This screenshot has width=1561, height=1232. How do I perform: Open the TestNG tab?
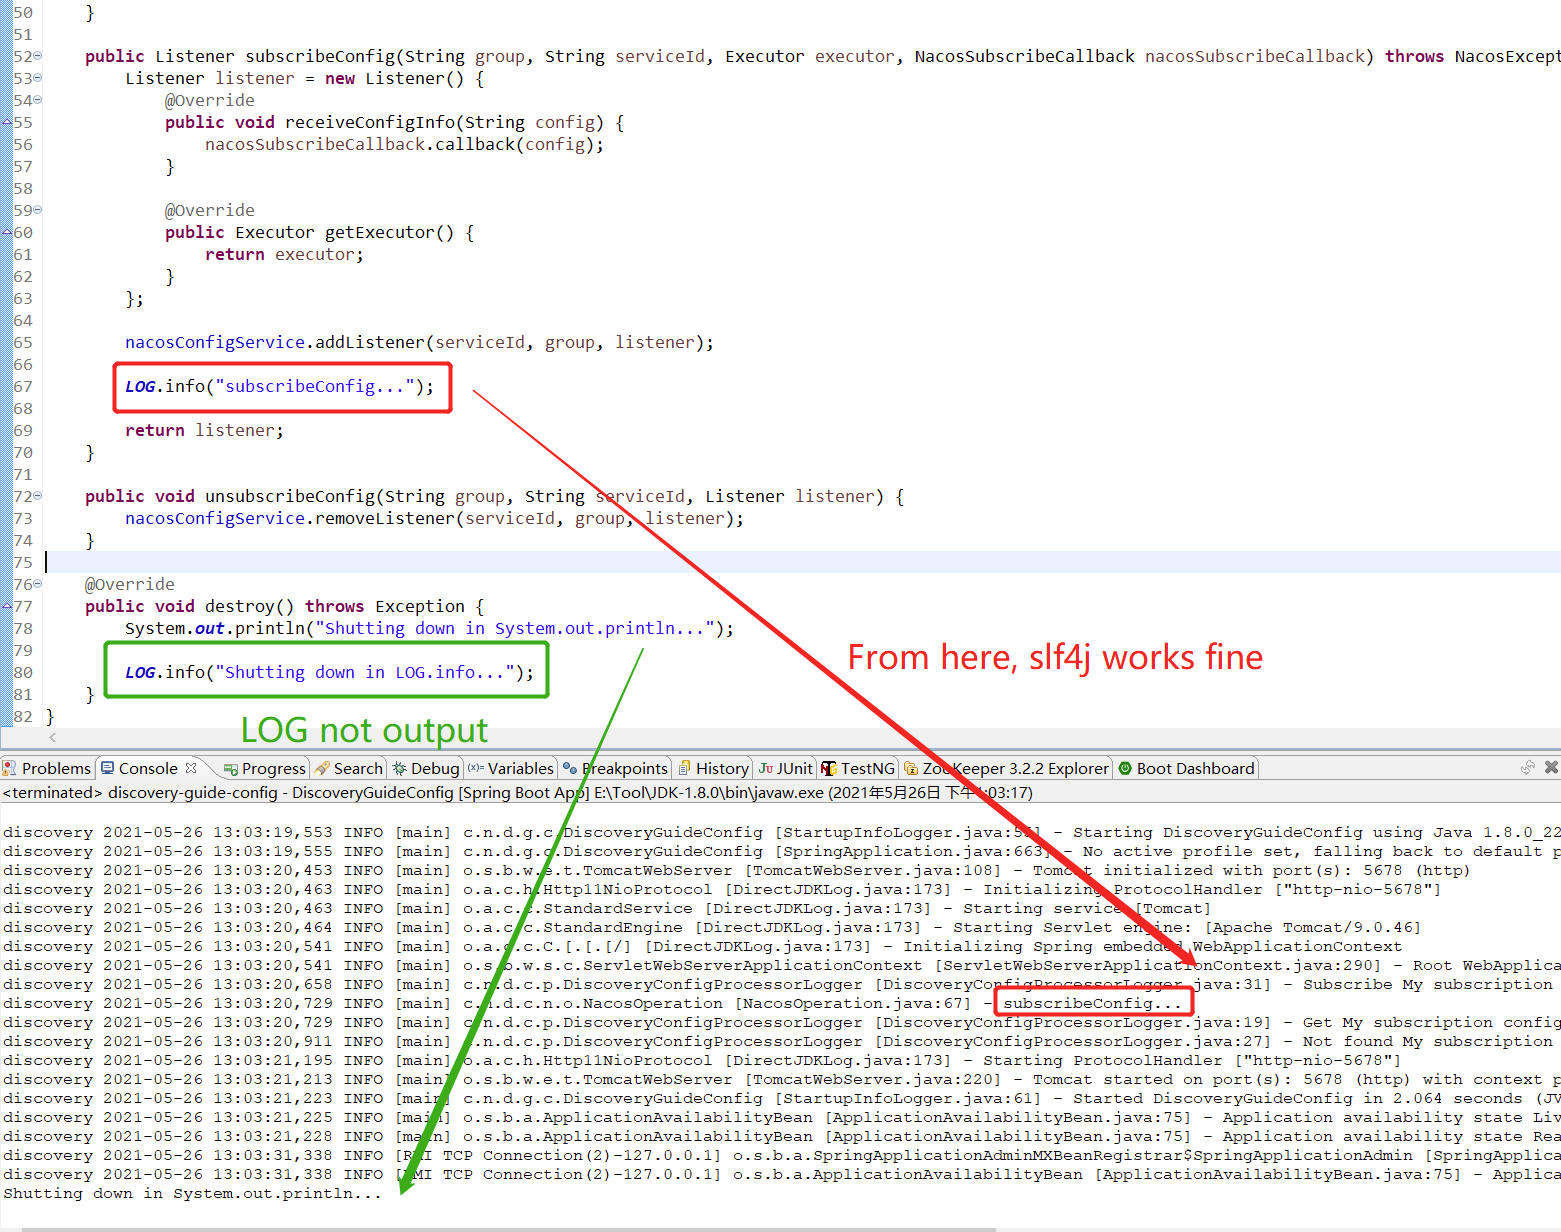pyautogui.click(x=858, y=768)
